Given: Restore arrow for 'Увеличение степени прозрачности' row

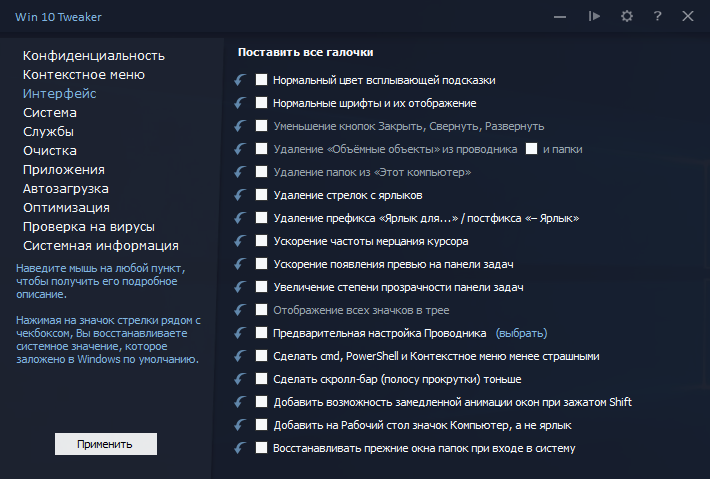Looking at the screenshot, I should [240, 287].
